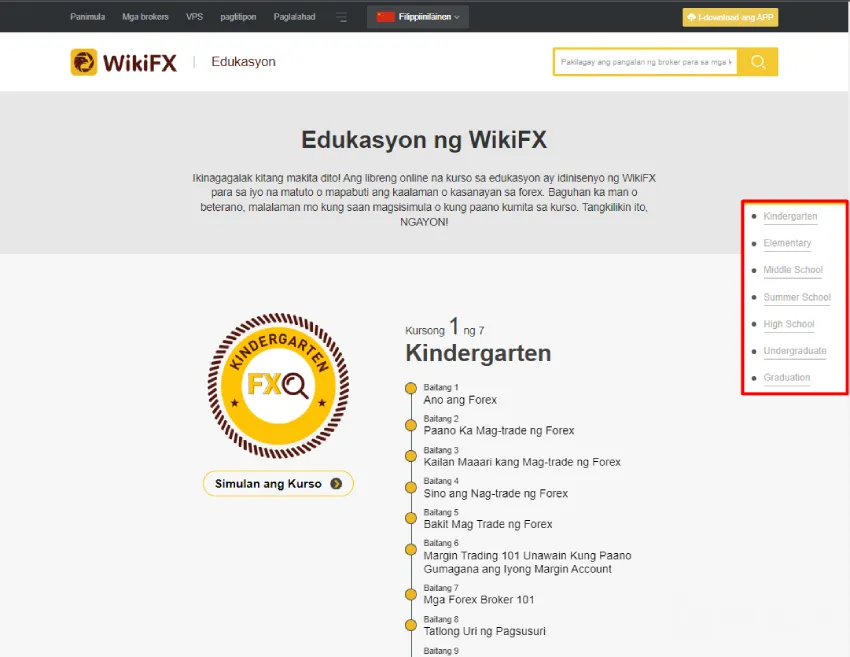Open the hamburger menu icon in top bar
Image resolution: width=850 pixels, height=657 pixels.
(341, 17)
